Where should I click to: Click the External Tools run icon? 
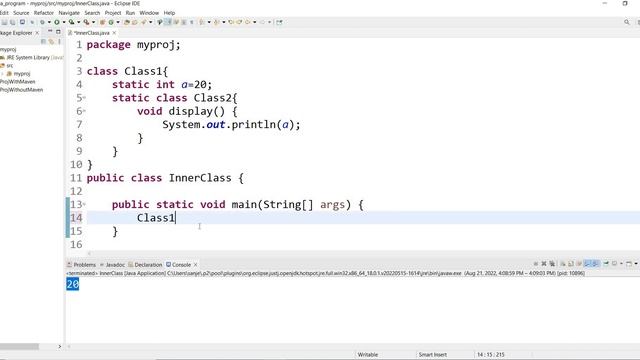tap(87, 22)
